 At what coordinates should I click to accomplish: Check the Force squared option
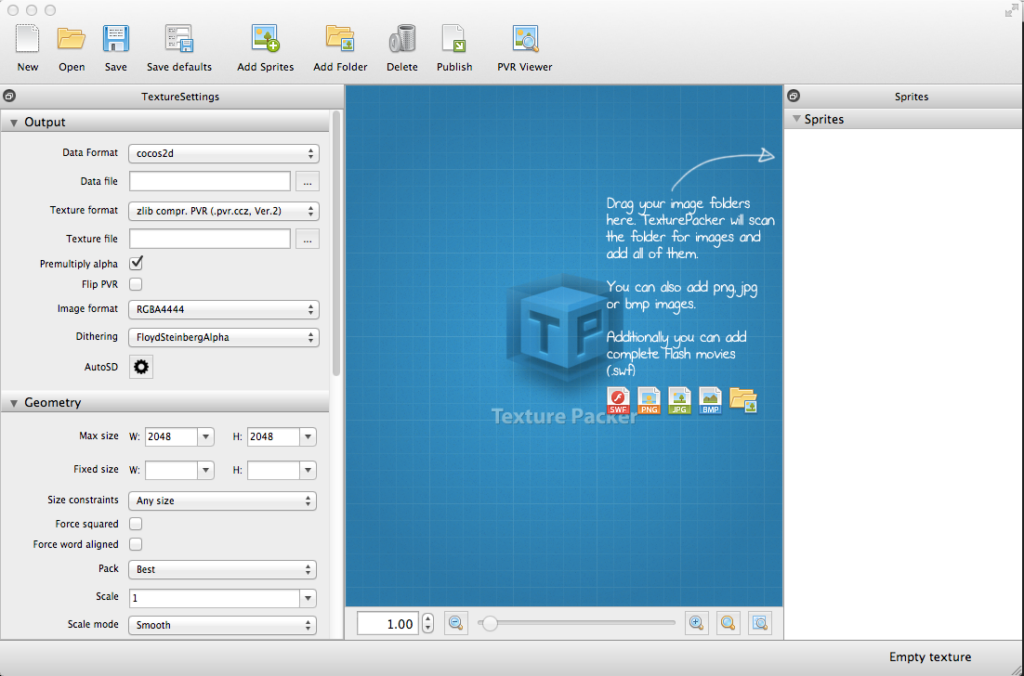(x=136, y=523)
